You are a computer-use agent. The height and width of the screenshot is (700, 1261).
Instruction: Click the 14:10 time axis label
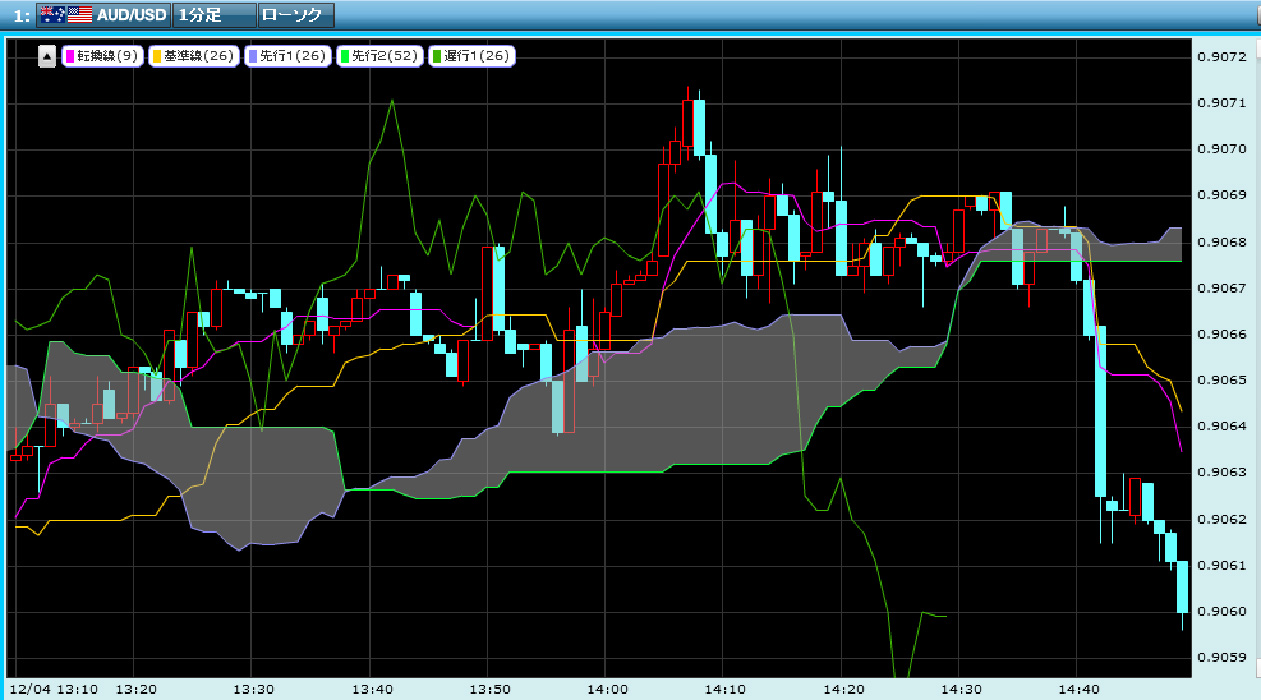[723, 690]
